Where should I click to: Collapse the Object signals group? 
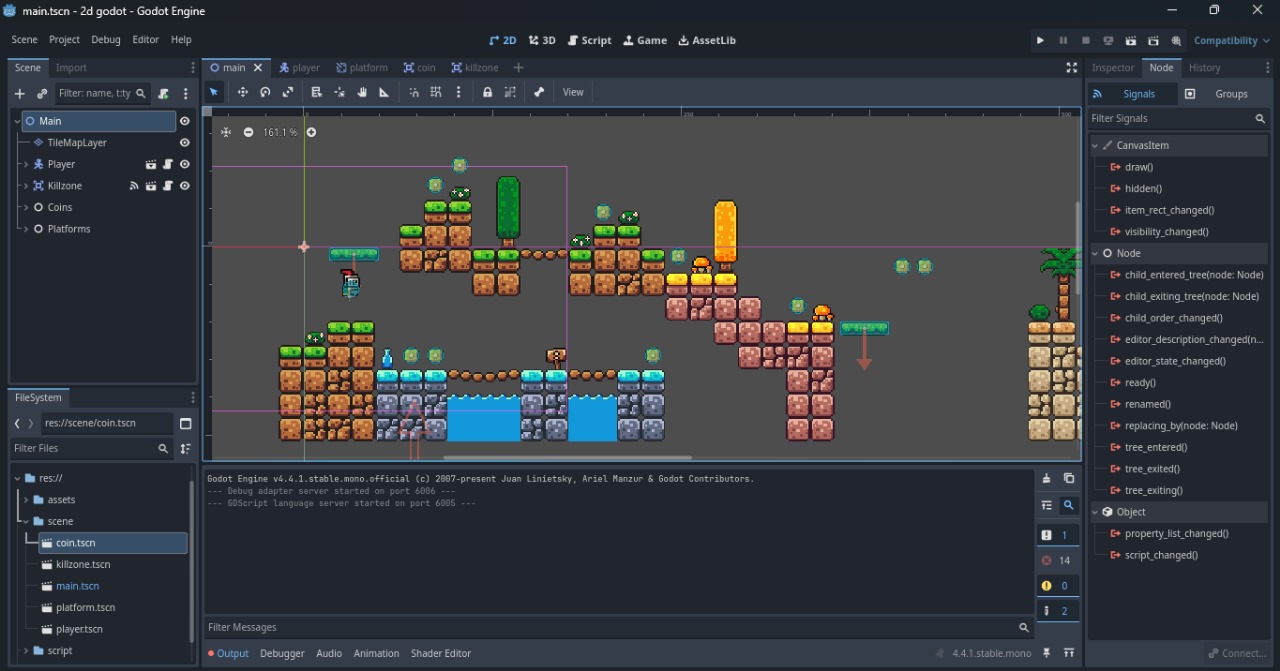(x=1096, y=512)
